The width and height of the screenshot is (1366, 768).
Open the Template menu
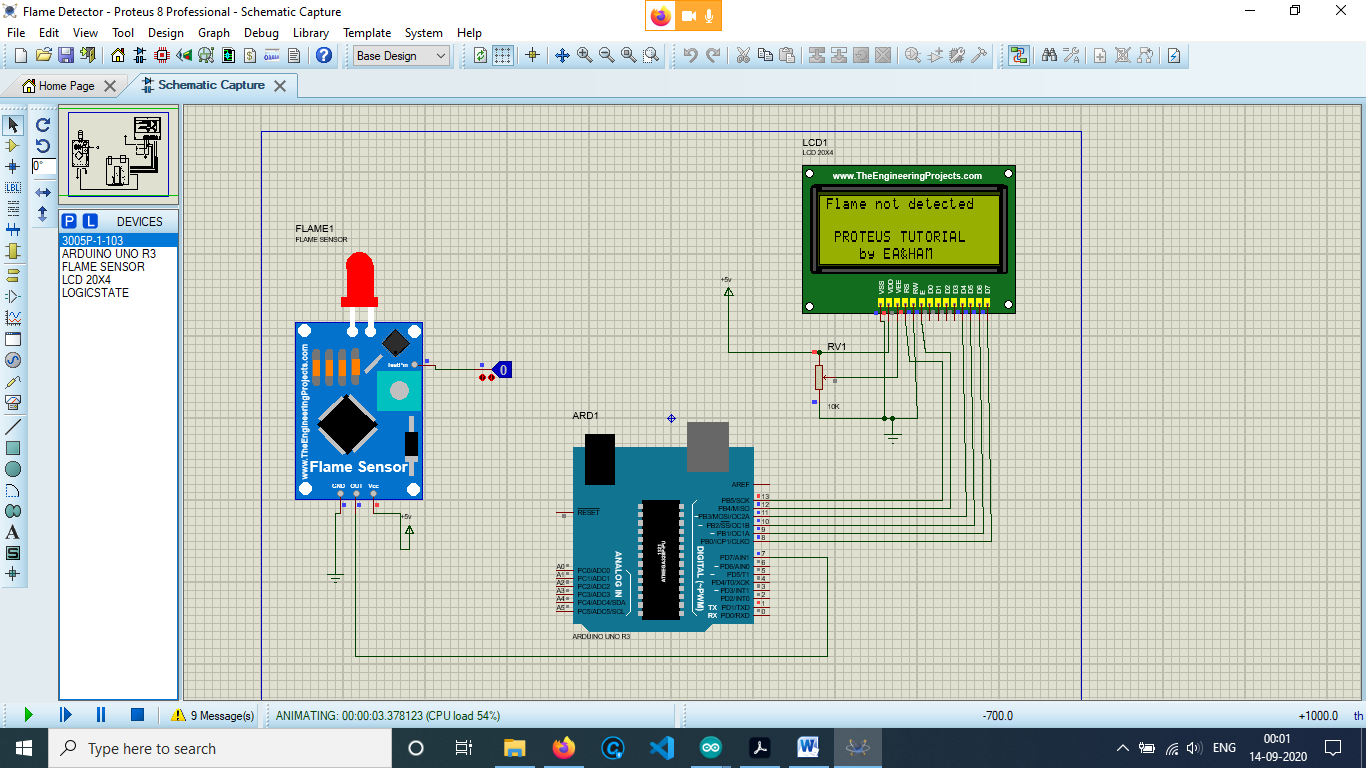367,33
